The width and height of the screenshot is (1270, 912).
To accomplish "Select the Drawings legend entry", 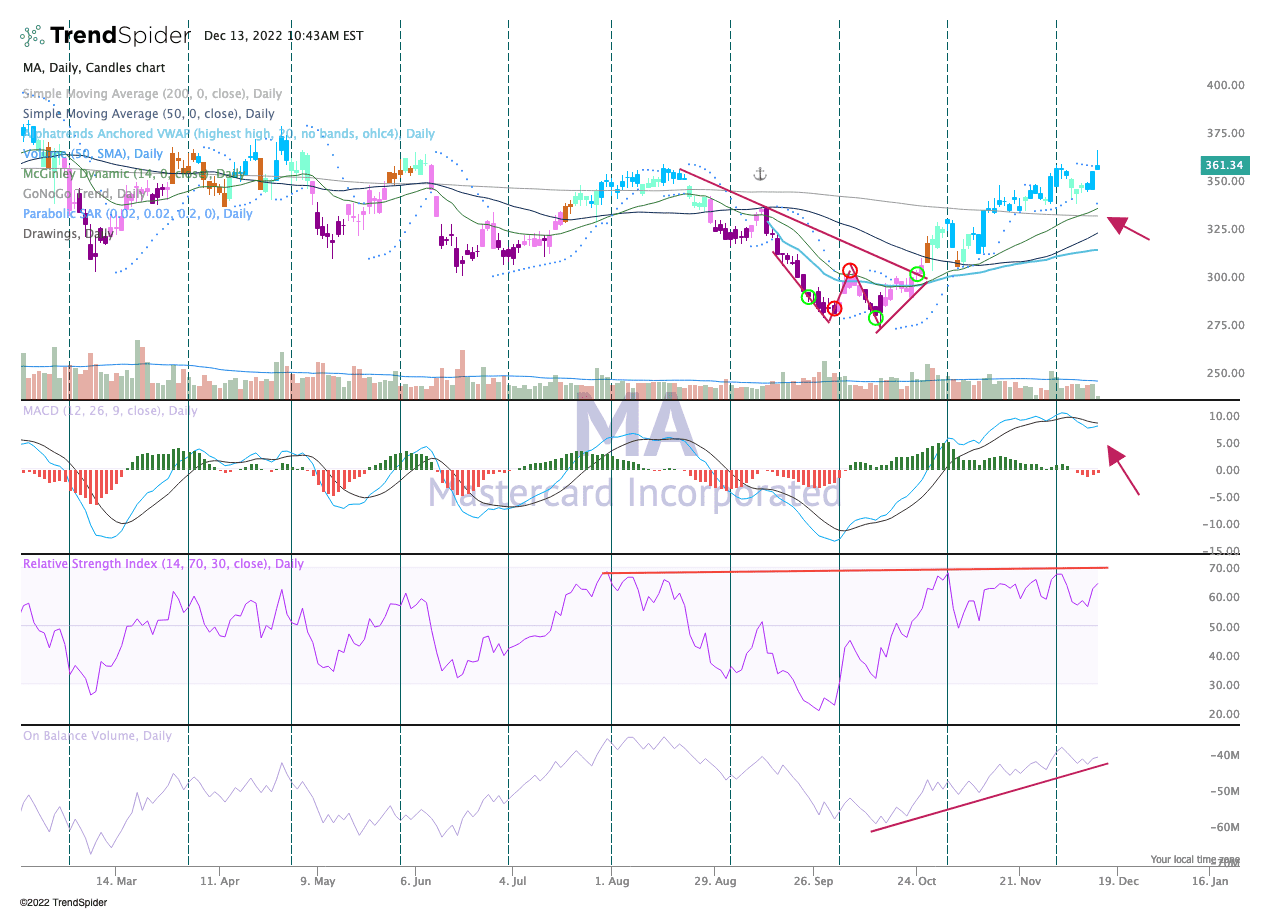I will pyautogui.click(x=60, y=234).
